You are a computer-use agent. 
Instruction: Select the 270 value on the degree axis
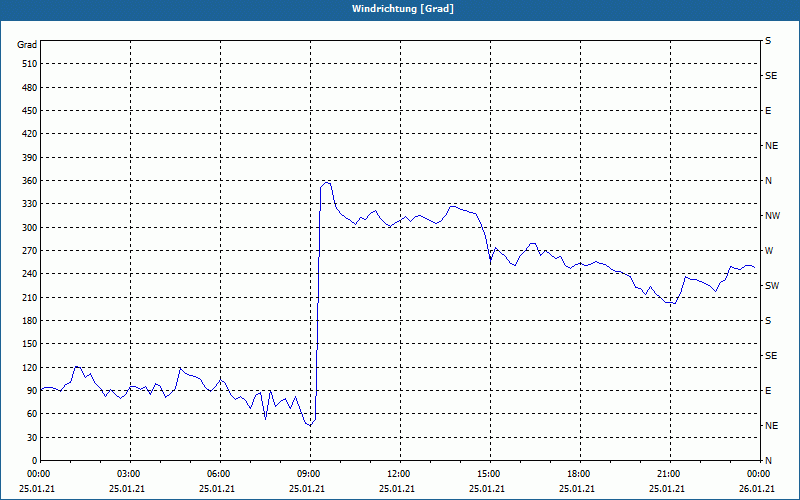(x=30, y=251)
